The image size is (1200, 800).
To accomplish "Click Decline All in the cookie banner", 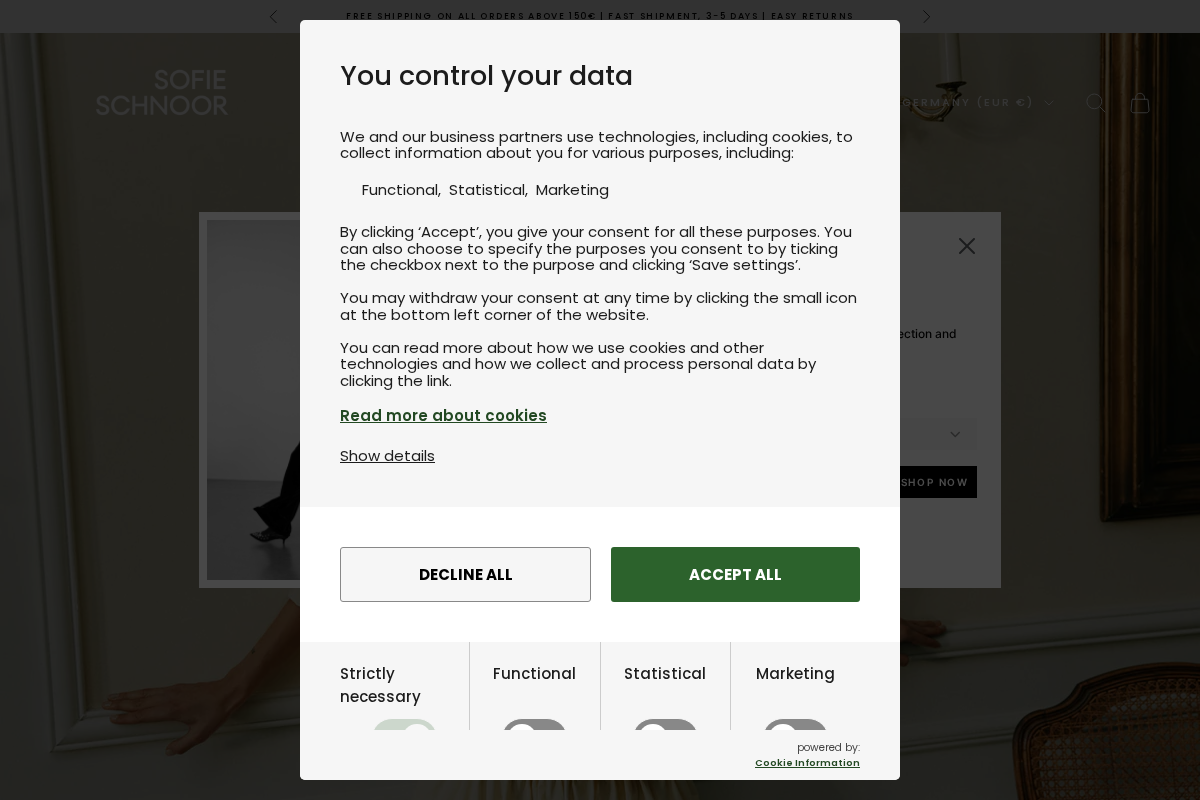I will pyautogui.click(x=465, y=575).
